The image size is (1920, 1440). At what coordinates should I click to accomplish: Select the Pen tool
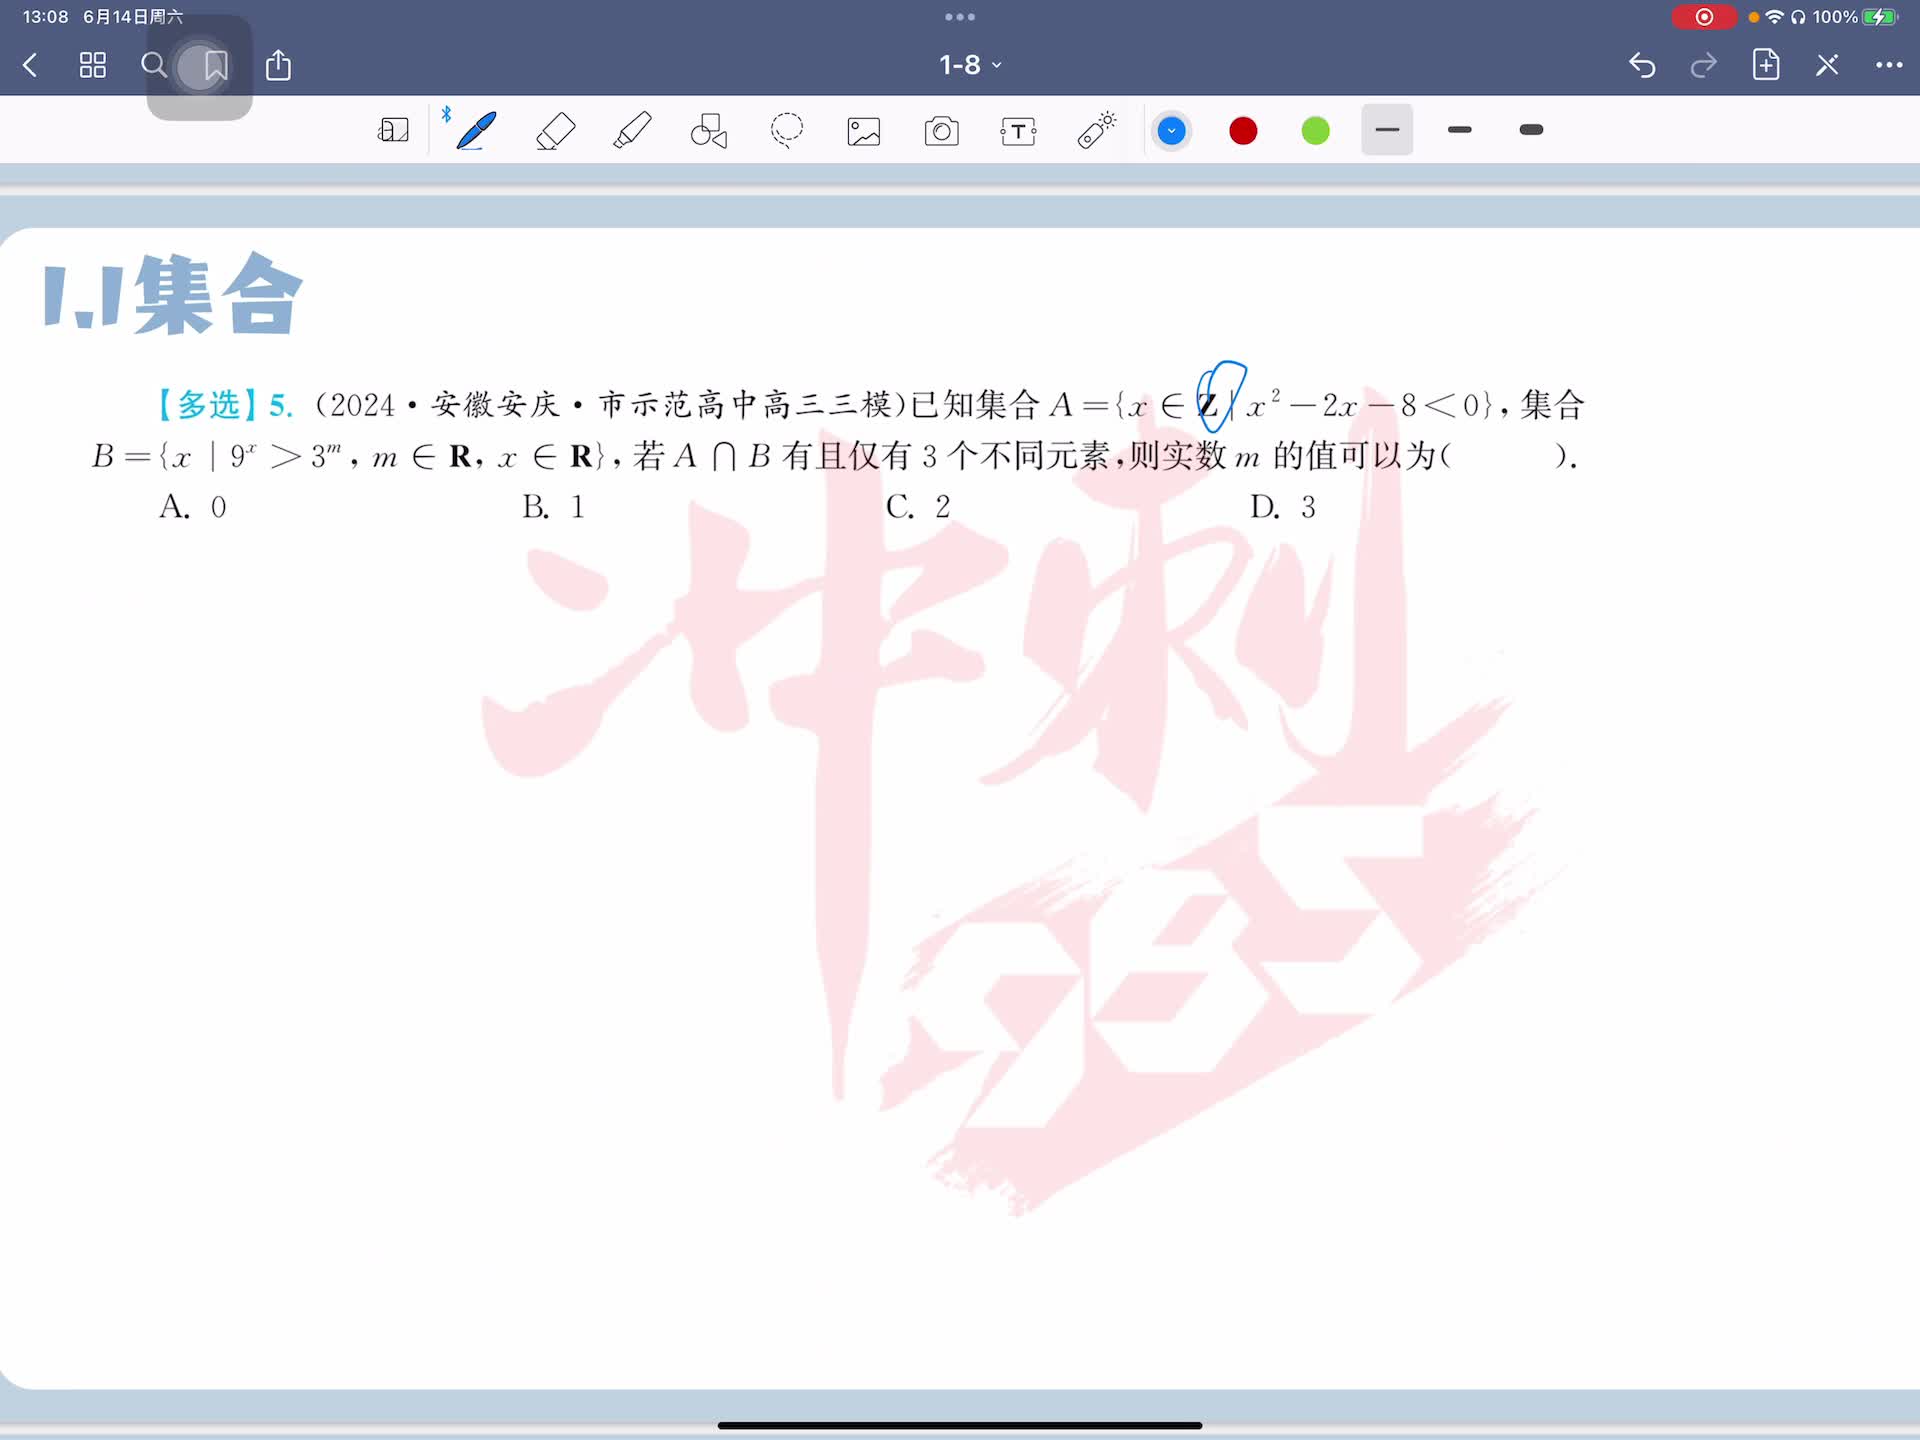tap(476, 131)
